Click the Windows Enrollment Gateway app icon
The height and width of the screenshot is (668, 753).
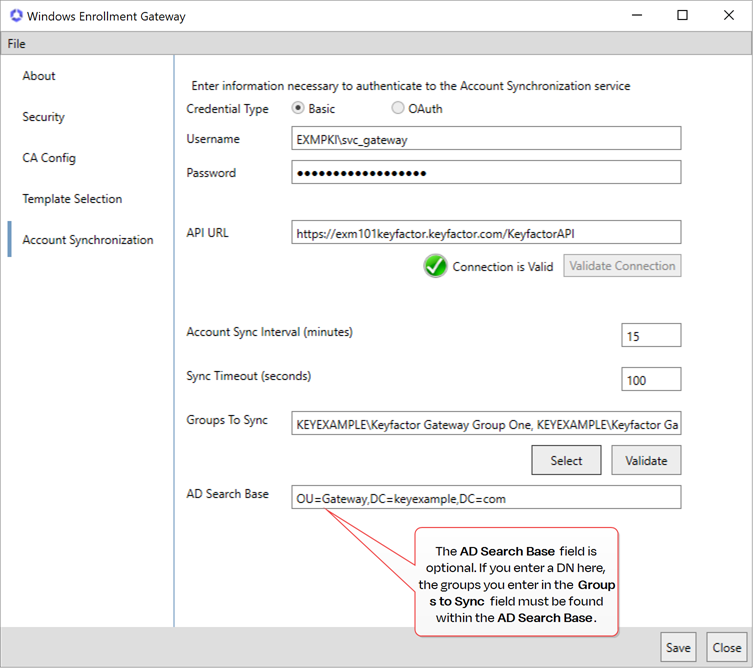coord(14,16)
